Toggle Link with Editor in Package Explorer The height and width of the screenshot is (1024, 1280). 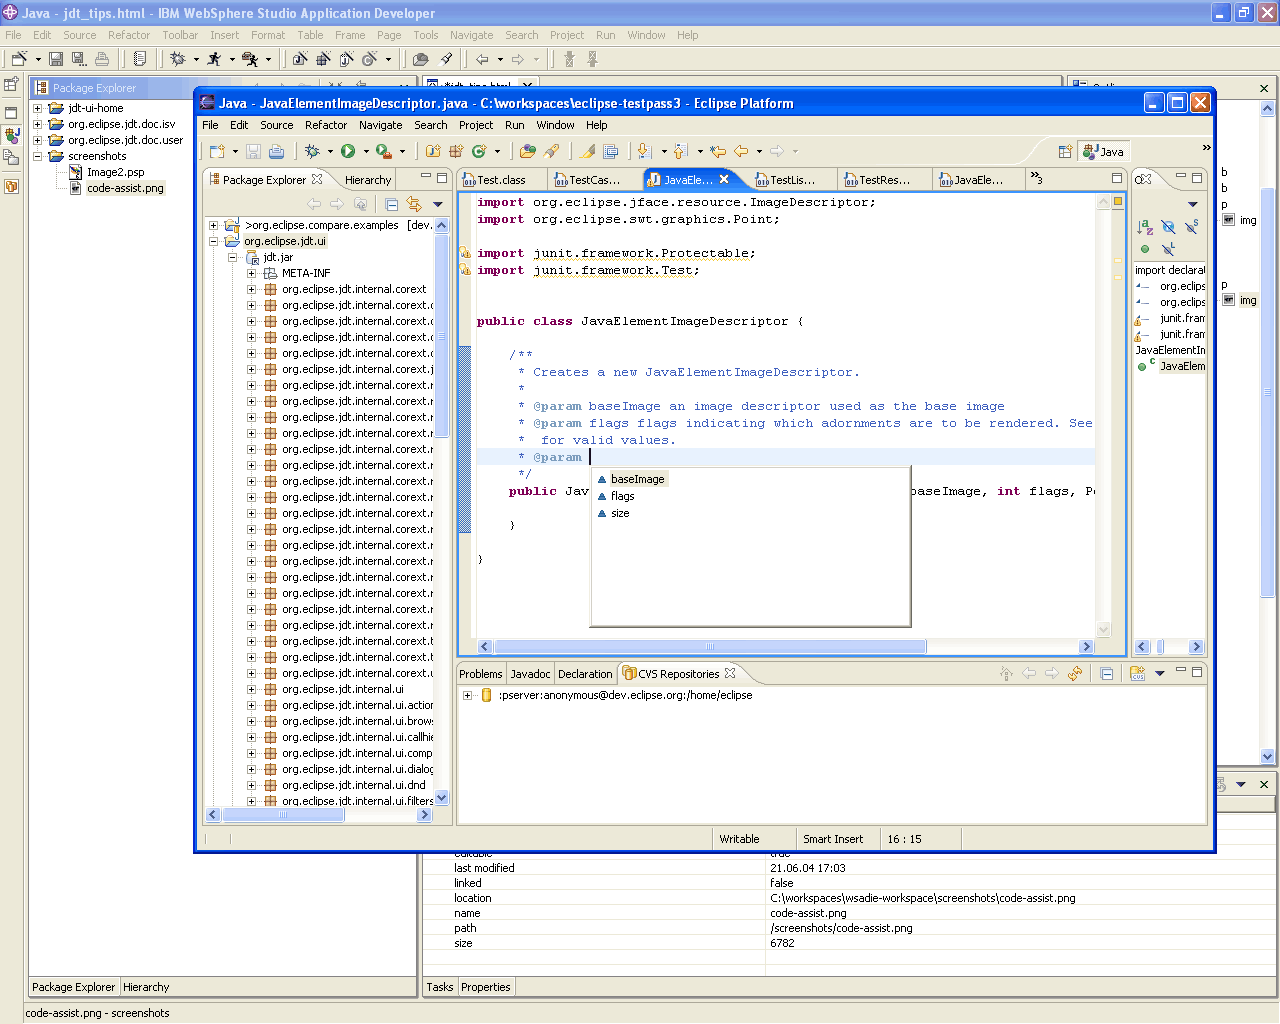414,204
